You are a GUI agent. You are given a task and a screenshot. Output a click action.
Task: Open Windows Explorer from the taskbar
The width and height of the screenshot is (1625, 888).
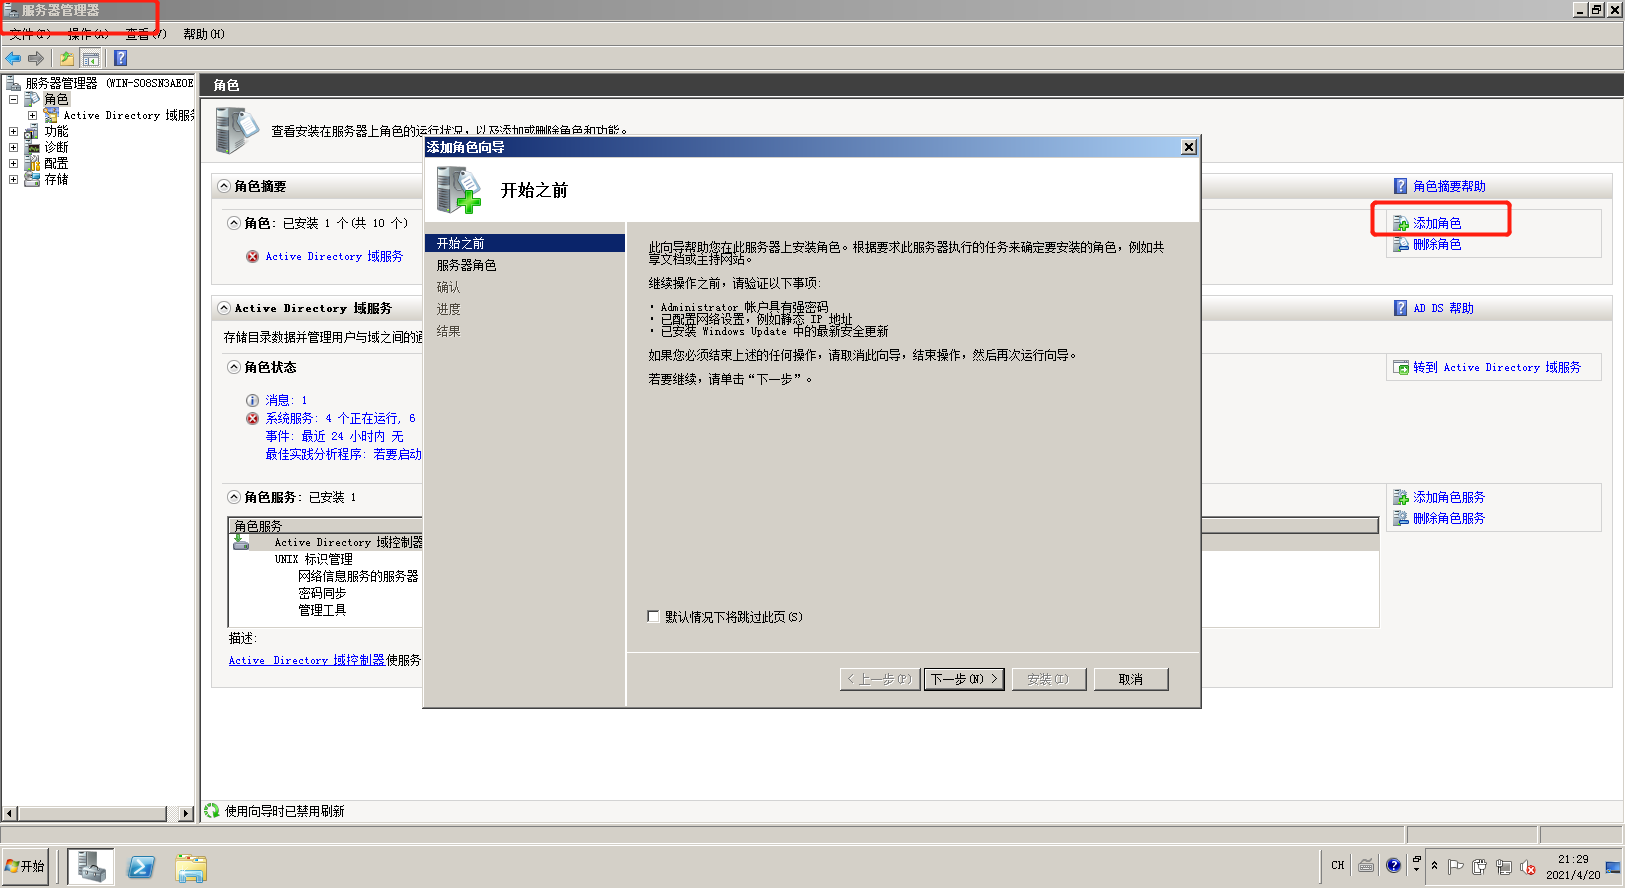pos(190,867)
